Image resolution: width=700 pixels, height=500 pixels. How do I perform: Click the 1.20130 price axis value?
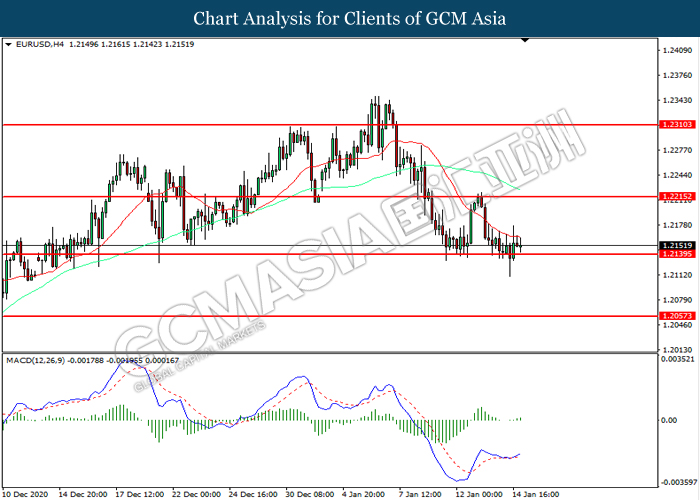coord(677,350)
